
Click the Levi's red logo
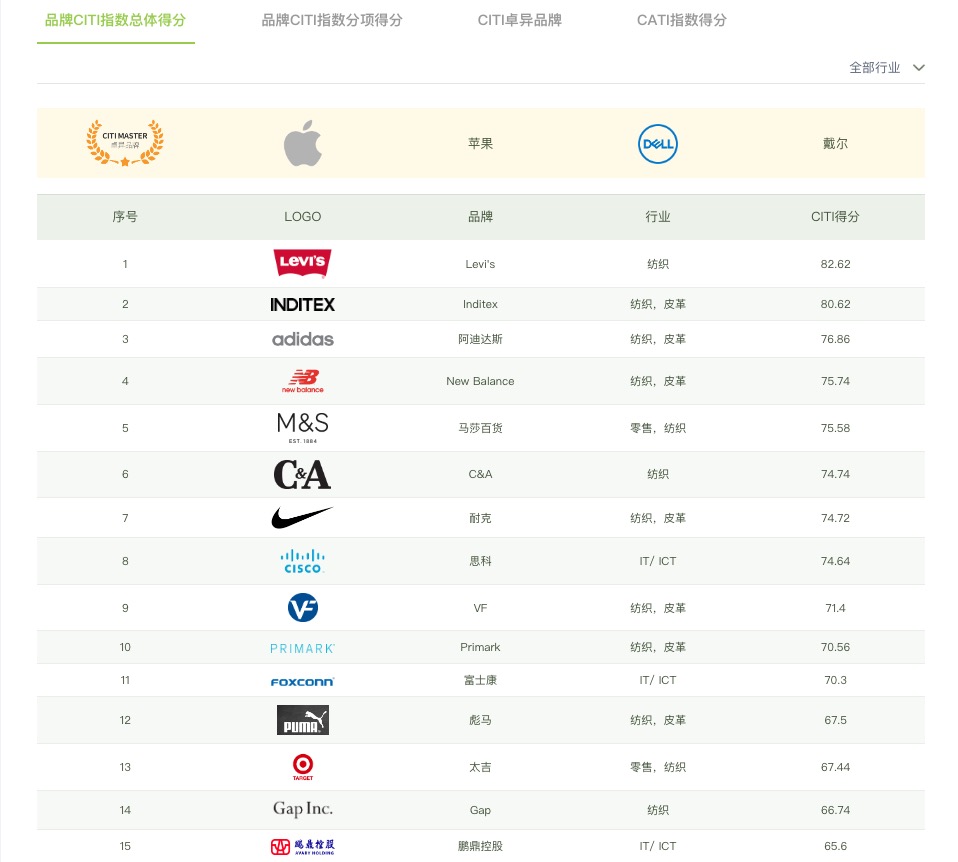point(302,263)
